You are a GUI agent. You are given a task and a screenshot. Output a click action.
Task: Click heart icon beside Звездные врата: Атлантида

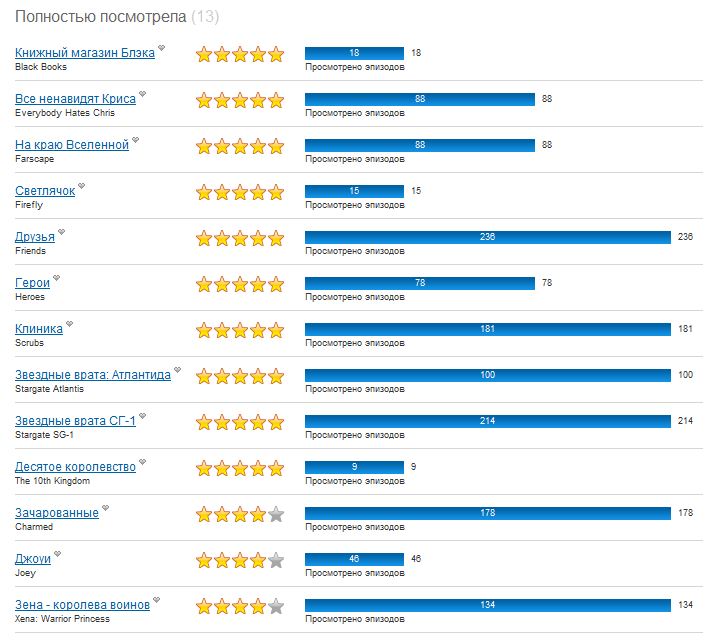pos(177,370)
